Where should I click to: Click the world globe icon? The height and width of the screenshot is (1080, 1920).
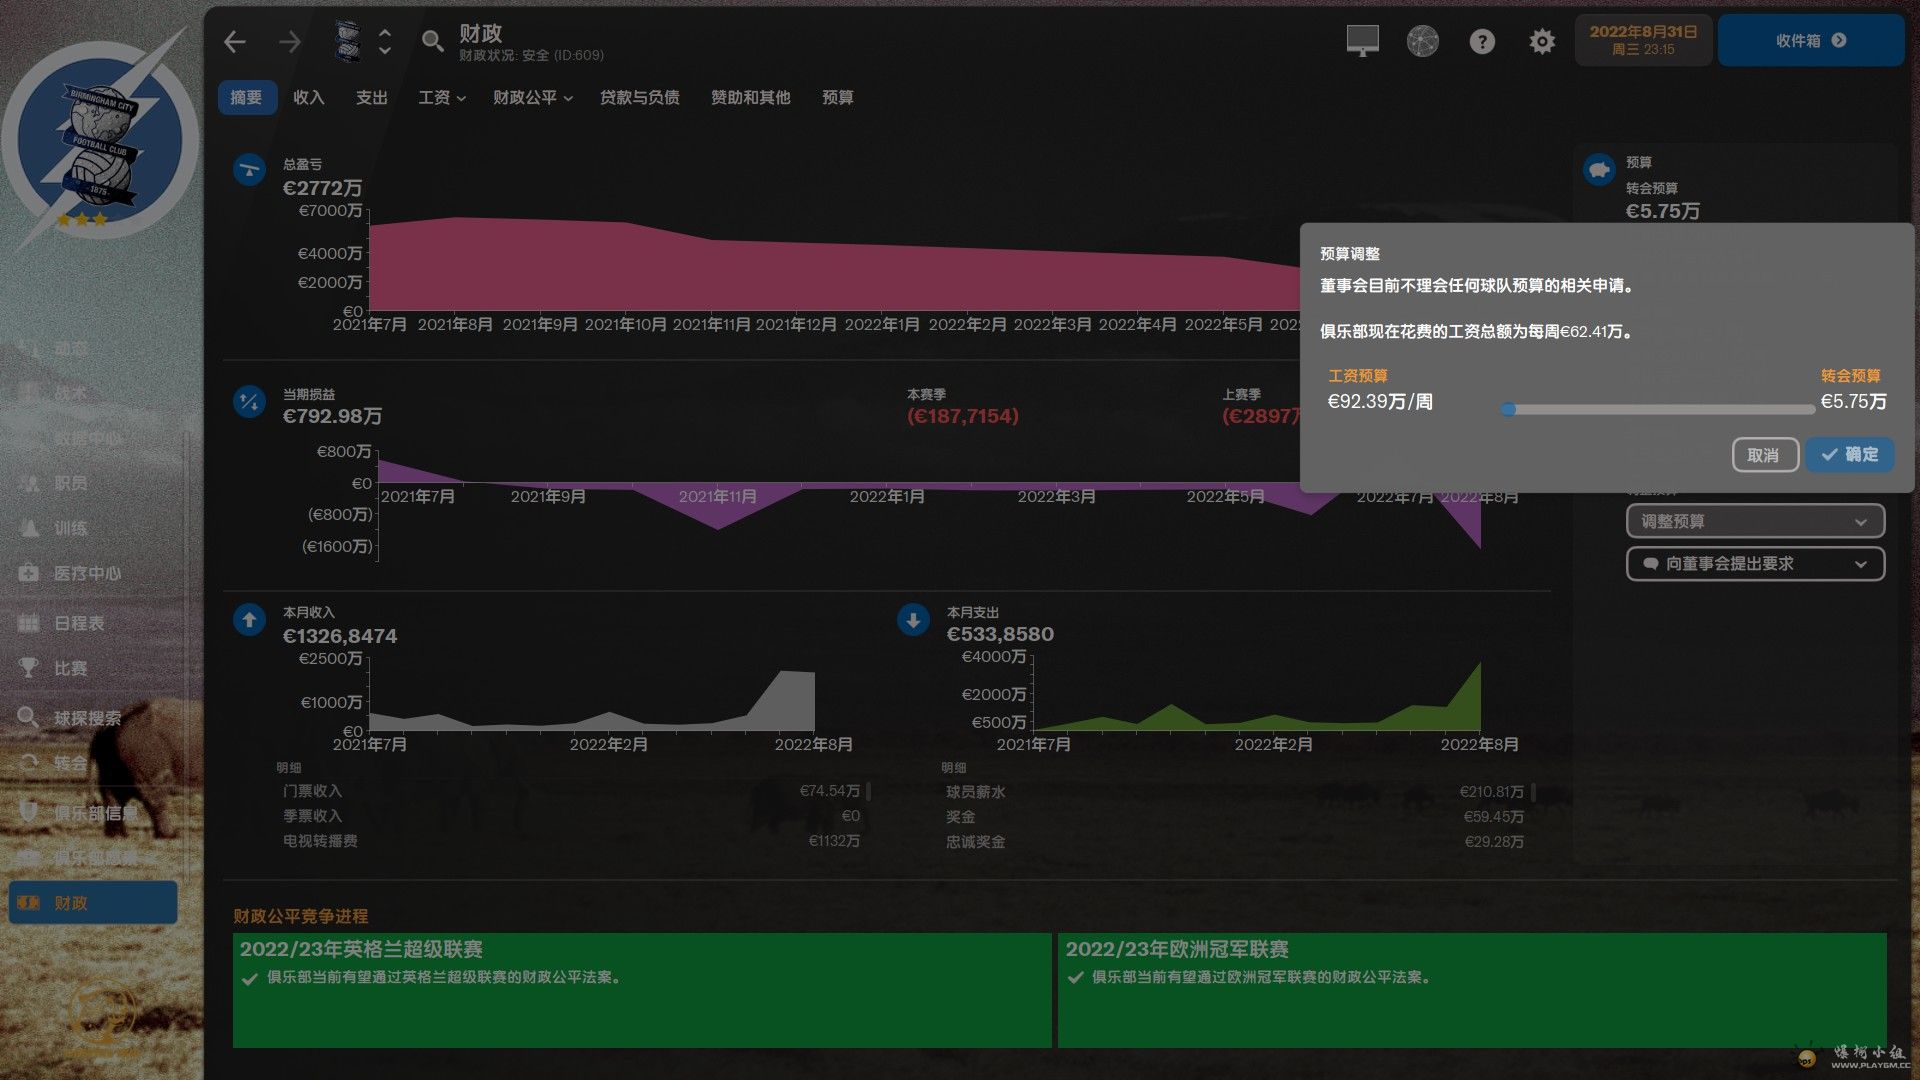click(x=1422, y=41)
